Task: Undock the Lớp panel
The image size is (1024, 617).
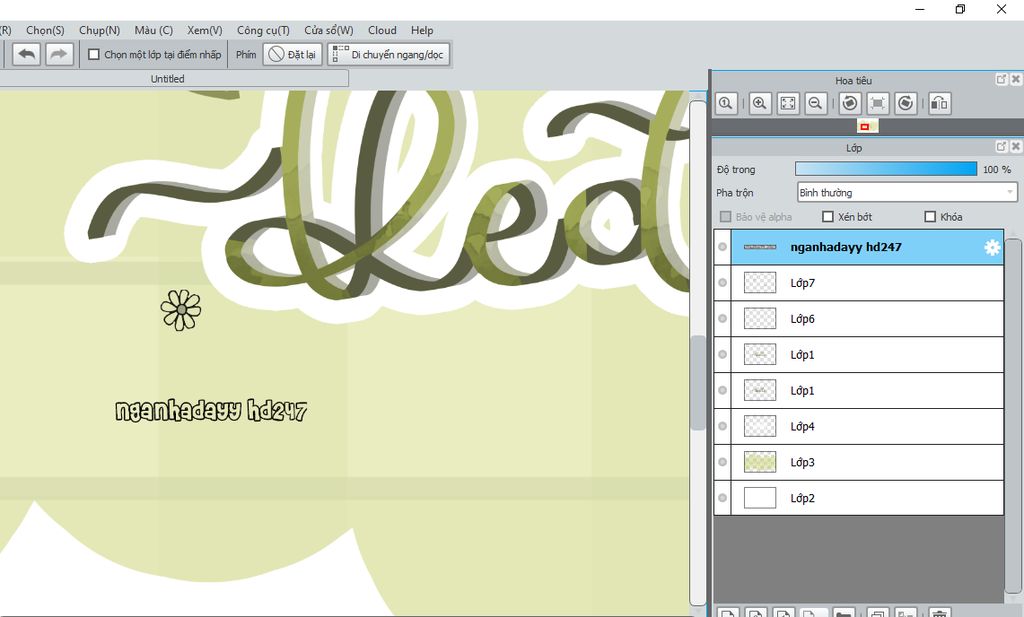Action: (1001, 147)
